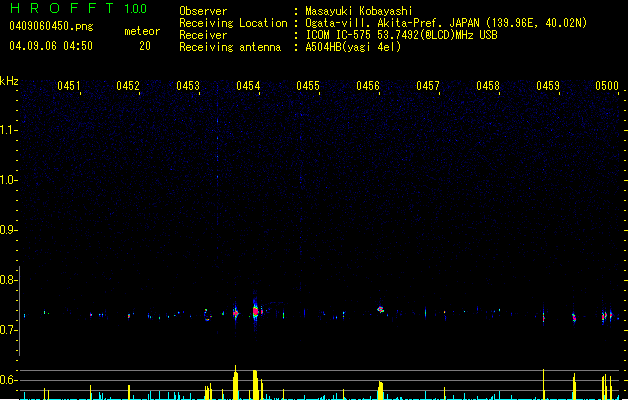Image resolution: width=629 pixels, height=400 pixels.
Task: Click the Receiving Location label
Action: (x=233, y=23)
